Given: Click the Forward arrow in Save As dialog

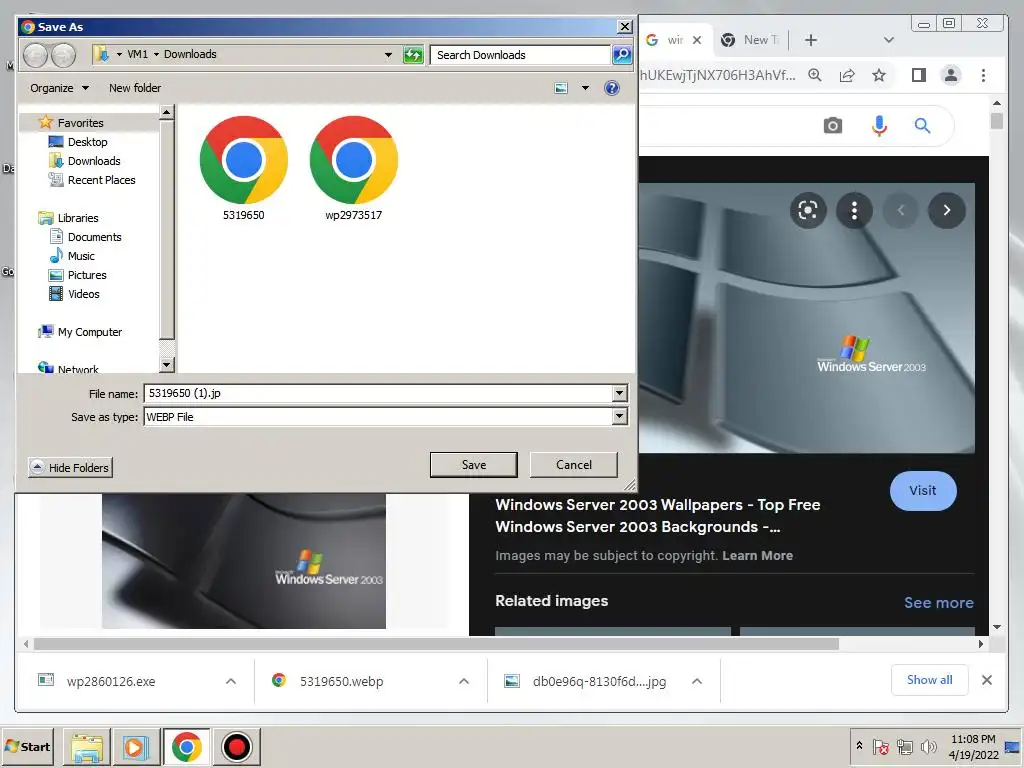Looking at the screenshot, I should (x=63, y=55).
